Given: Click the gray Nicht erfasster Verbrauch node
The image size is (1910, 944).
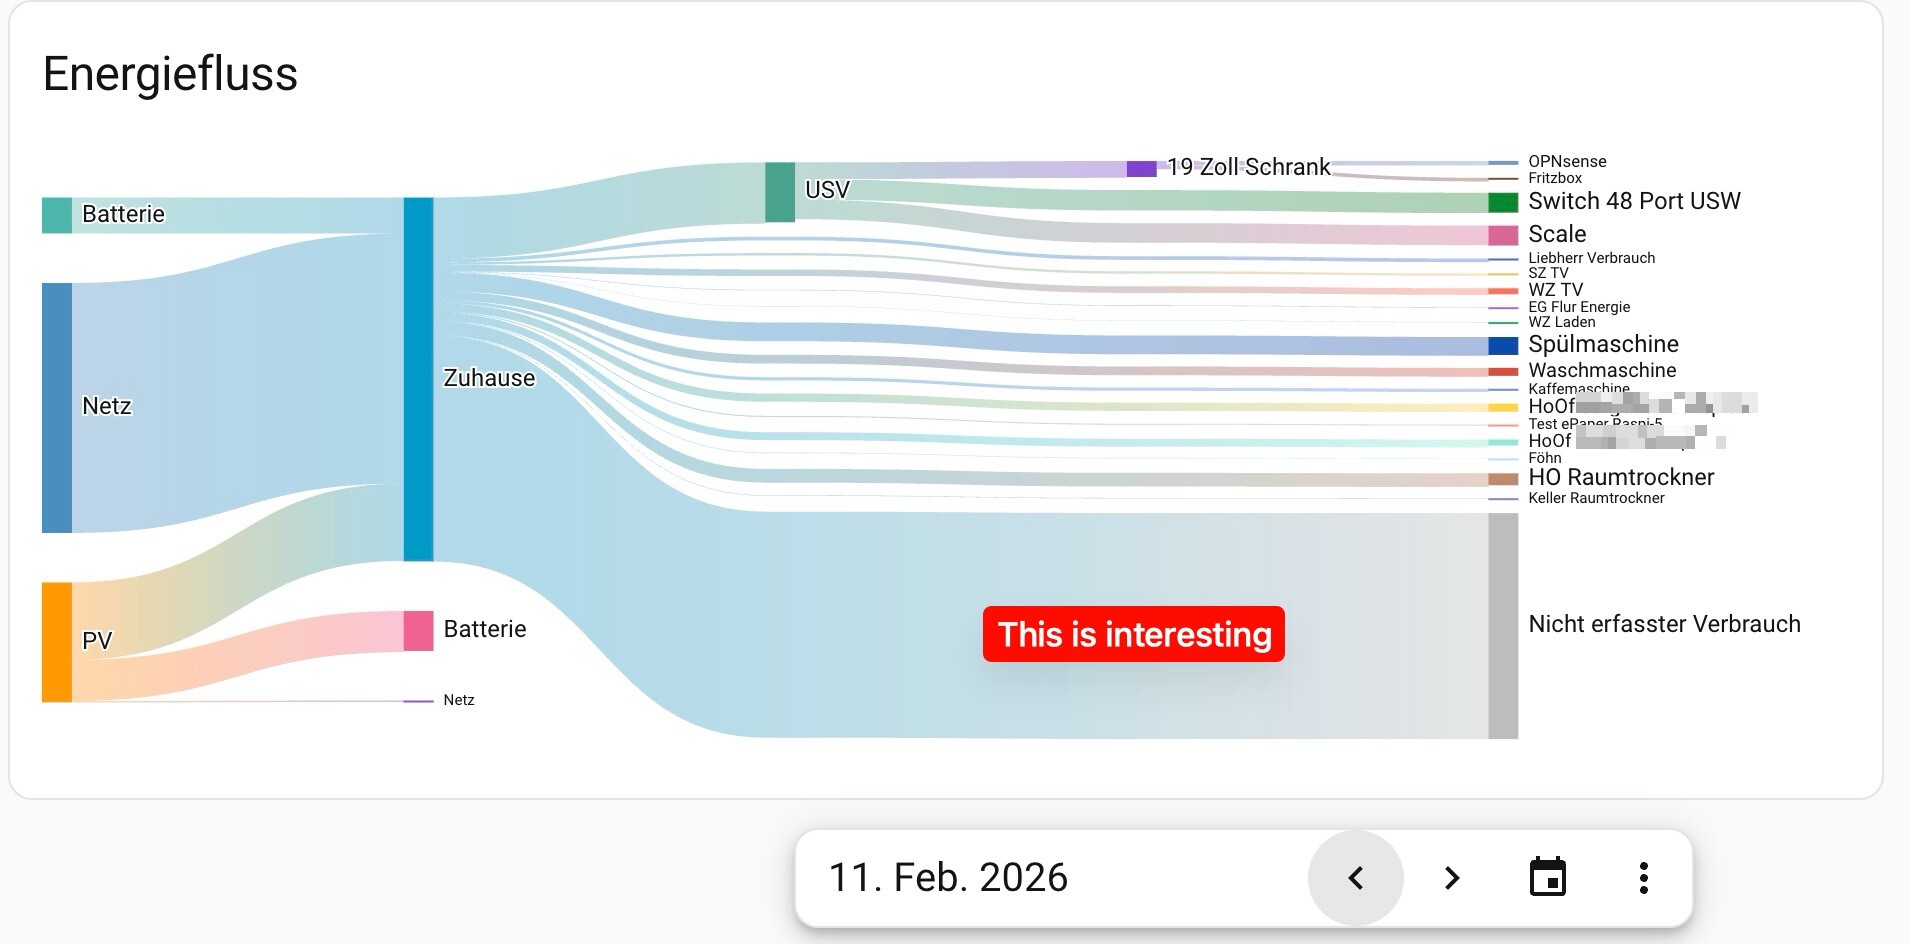Looking at the screenshot, I should (x=1502, y=626).
